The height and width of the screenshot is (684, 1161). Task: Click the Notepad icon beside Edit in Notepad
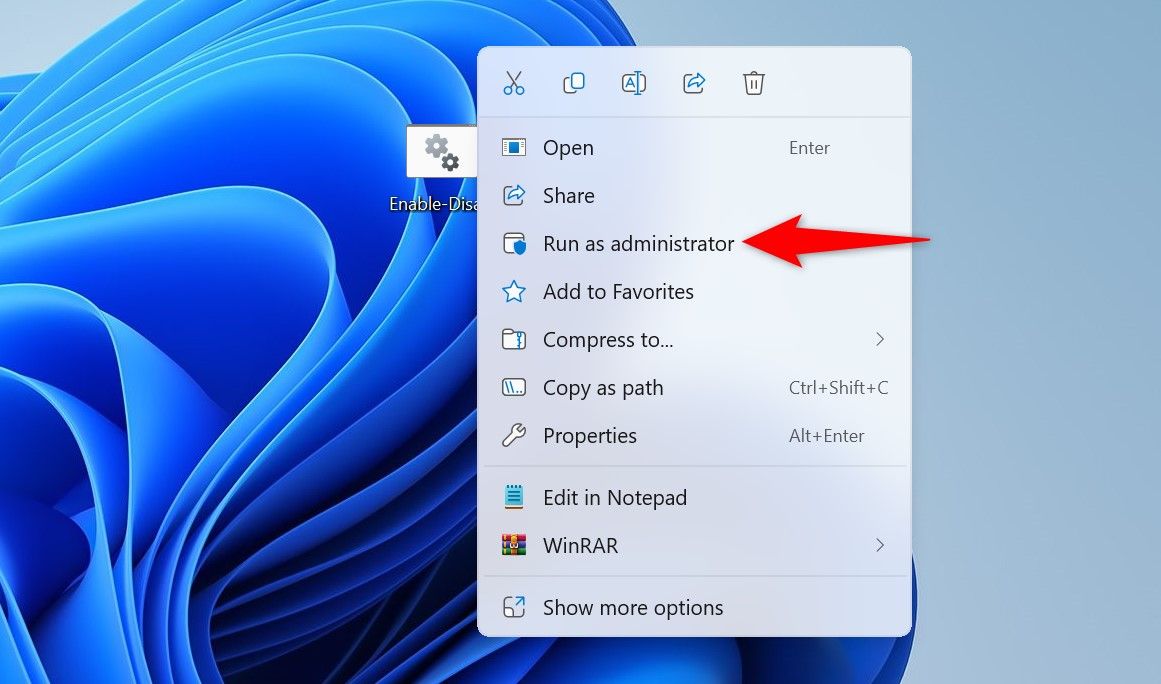tap(514, 497)
